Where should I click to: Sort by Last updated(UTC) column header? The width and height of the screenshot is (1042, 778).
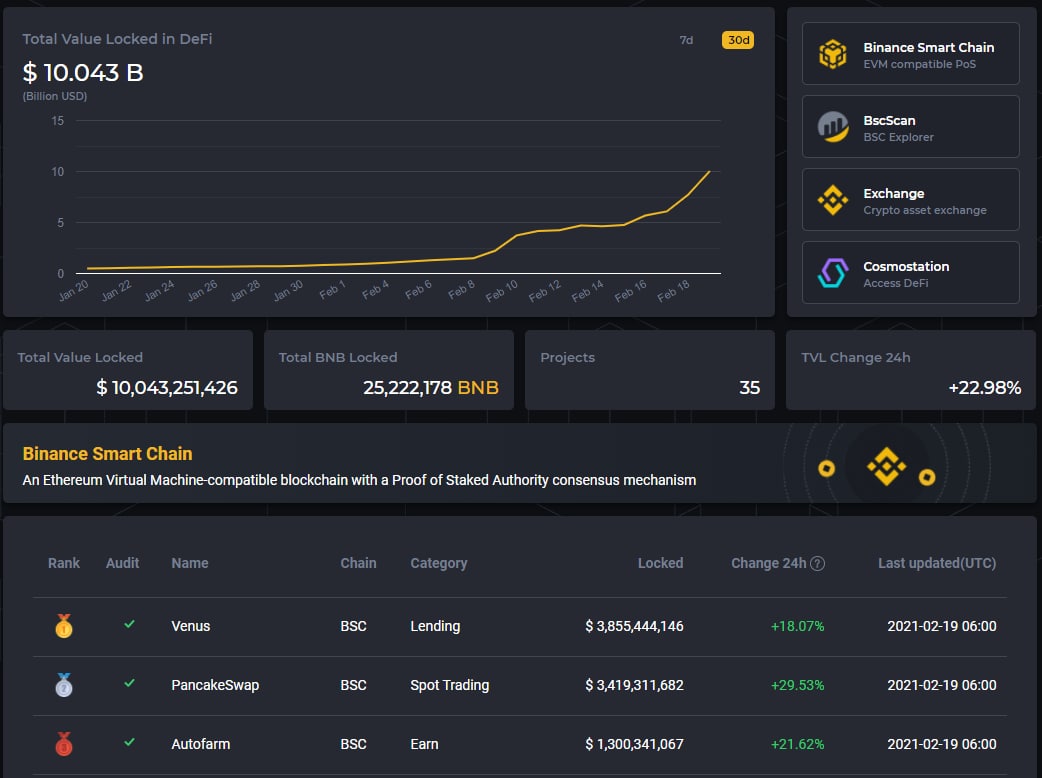pyautogui.click(x=936, y=563)
